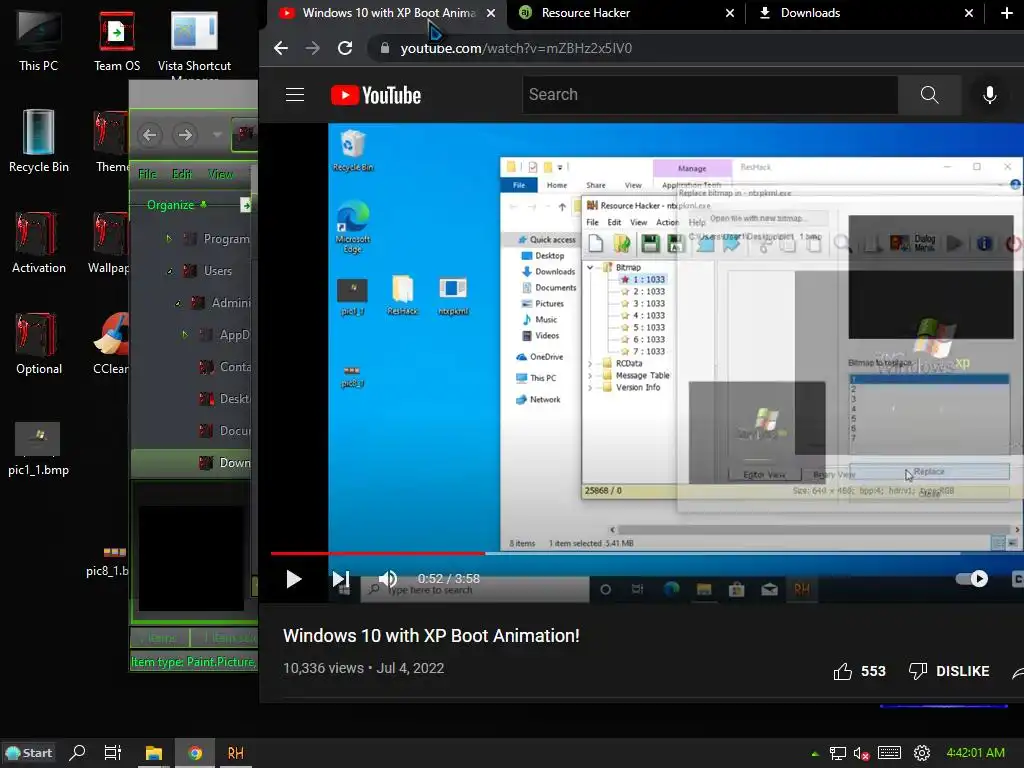The height and width of the screenshot is (768, 1024).
Task: Select the Activation folder icon
Action: (x=39, y=243)
